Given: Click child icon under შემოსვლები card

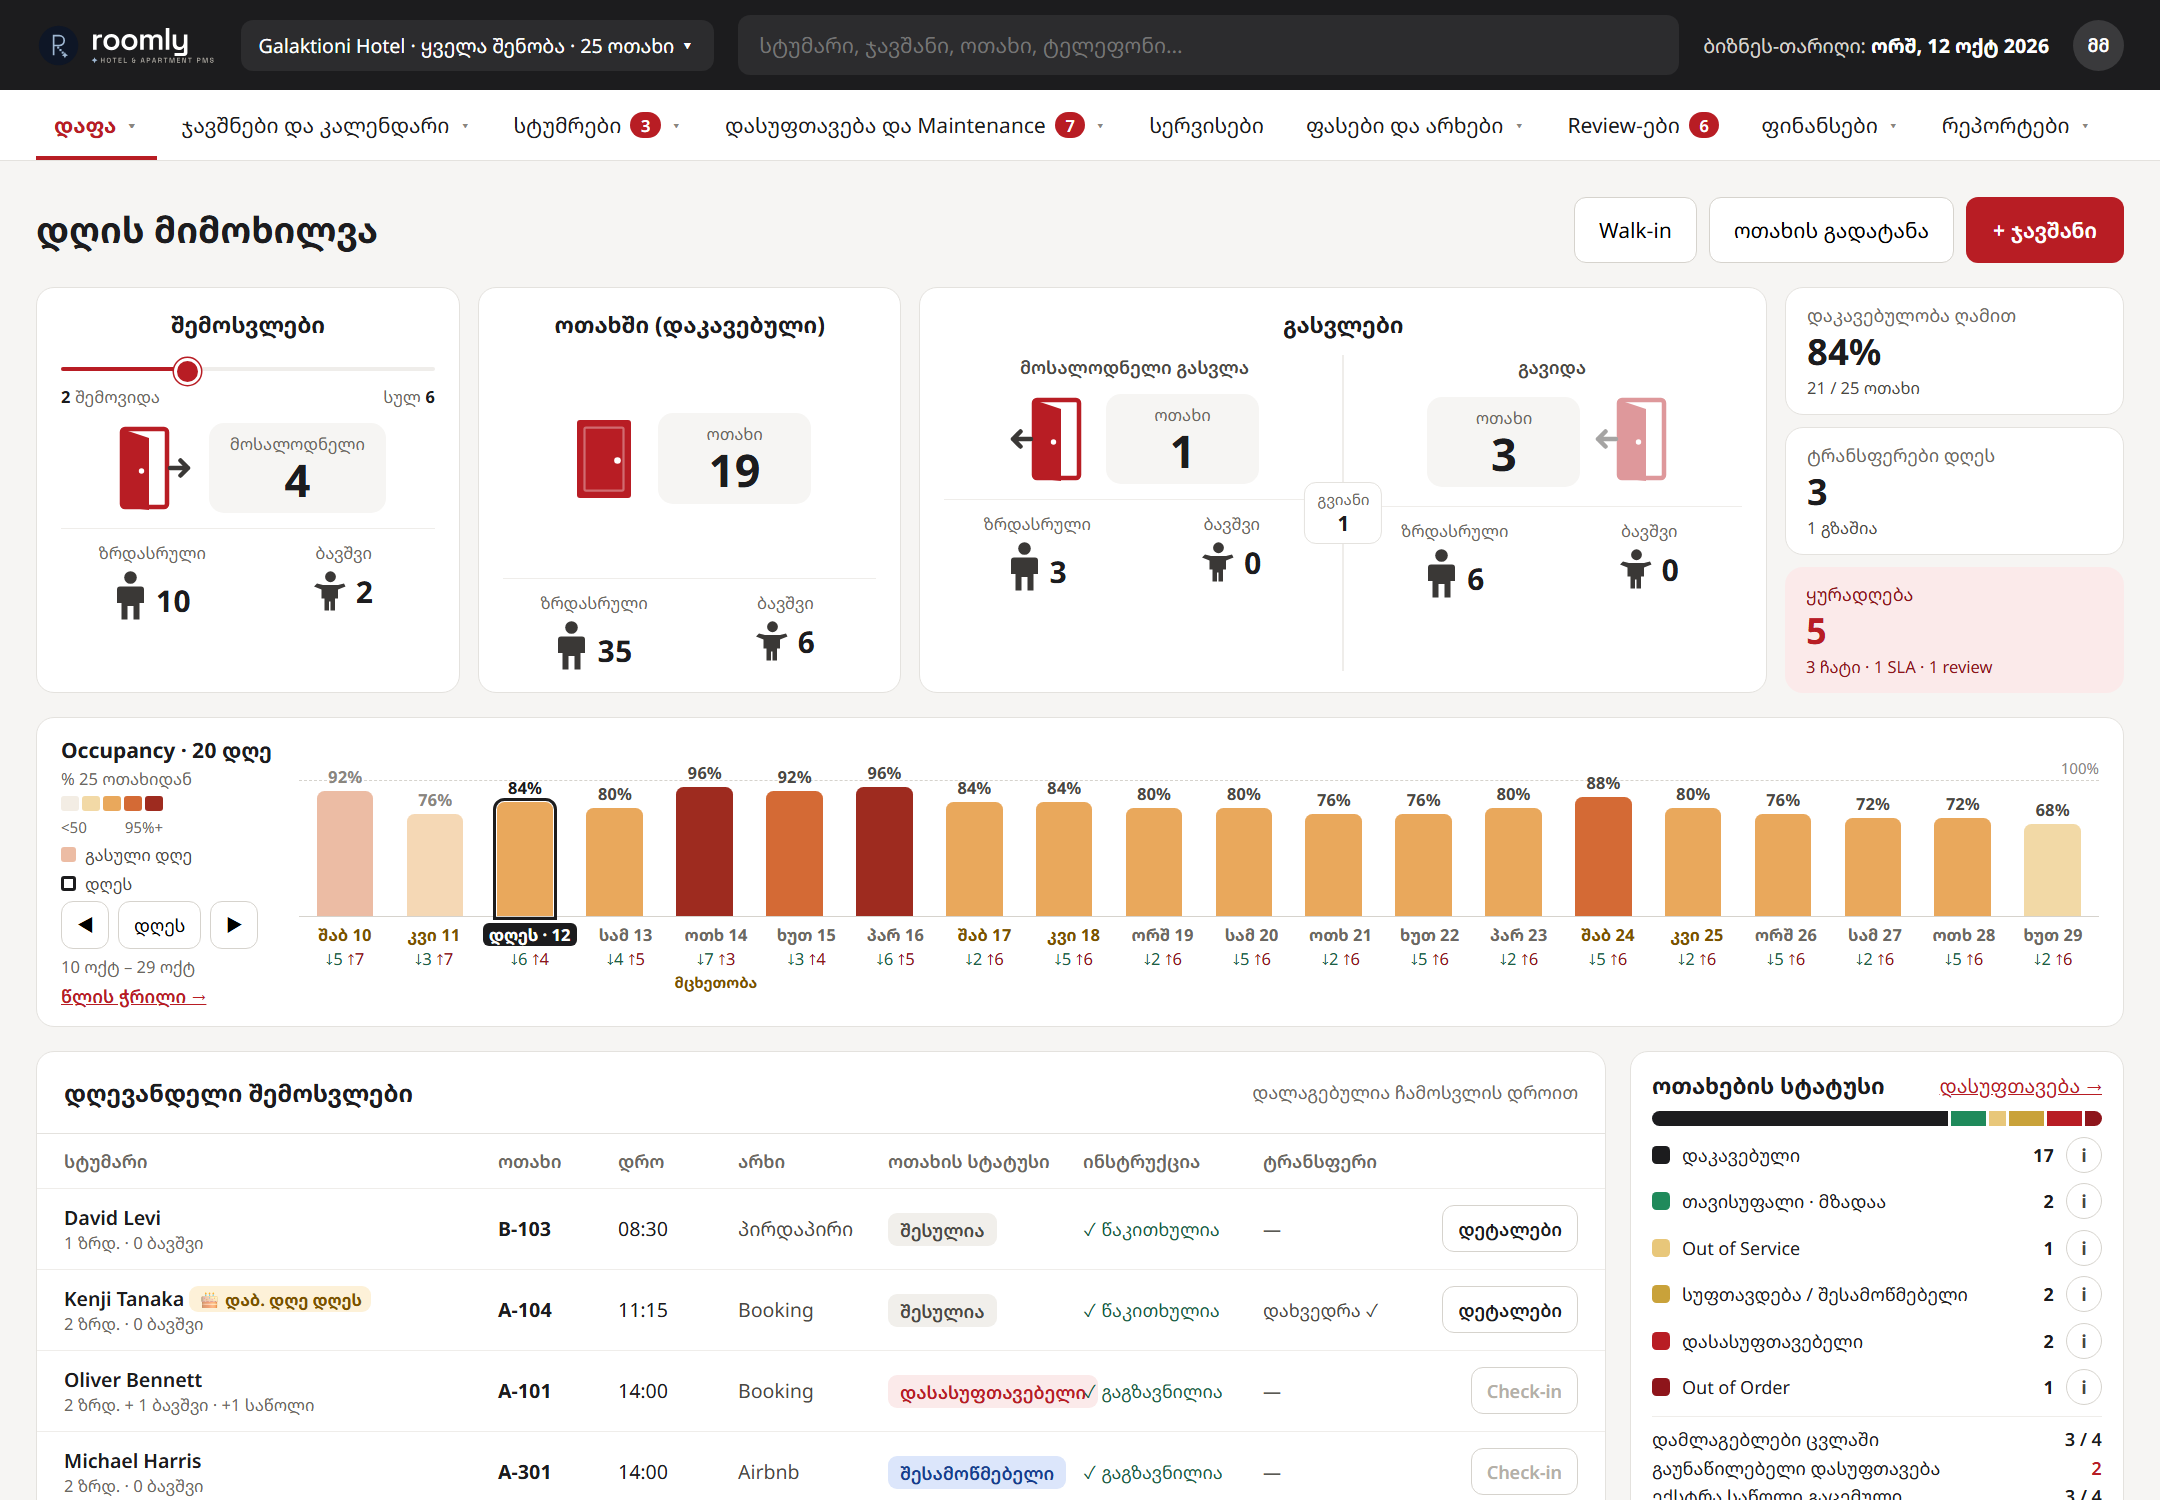Looking at the screenshot, I should 330,590.
